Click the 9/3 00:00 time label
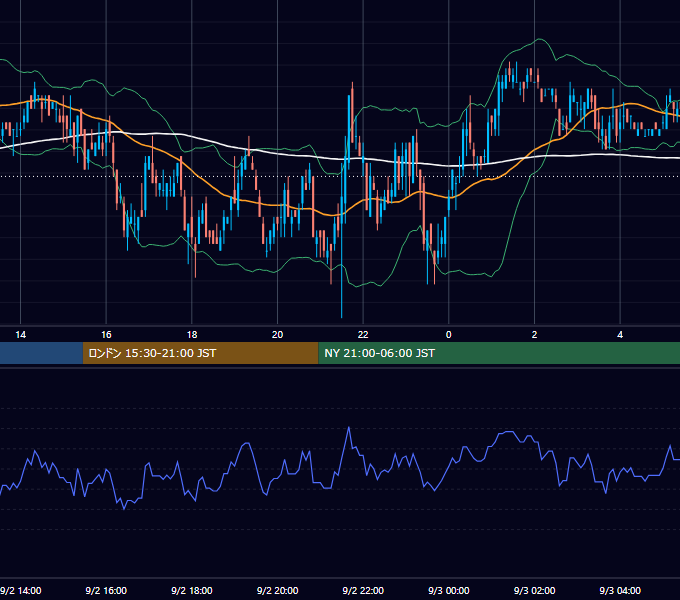The image size is (680, 600). (x=449, y=590)
